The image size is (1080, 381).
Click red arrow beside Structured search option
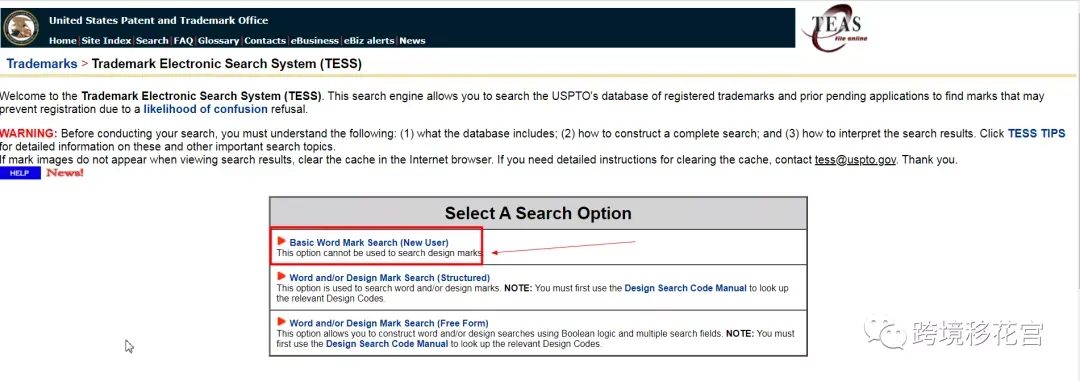(x=282, y=277)
